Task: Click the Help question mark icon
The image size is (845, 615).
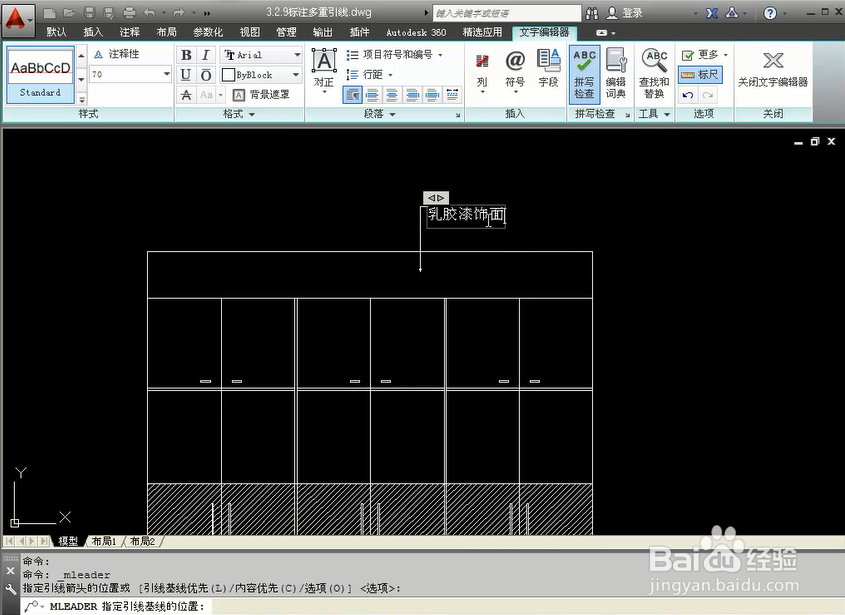Action: point(770,12)
